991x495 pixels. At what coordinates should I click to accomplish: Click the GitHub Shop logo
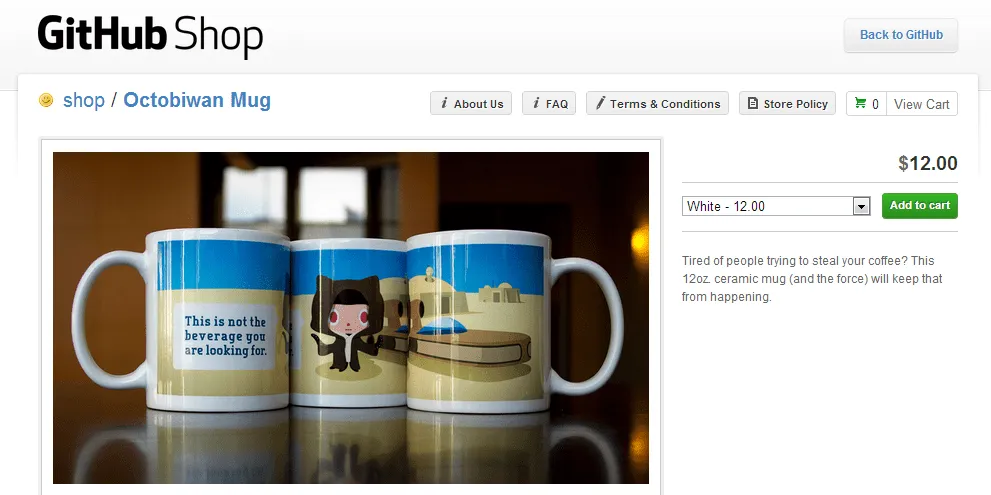150,35
